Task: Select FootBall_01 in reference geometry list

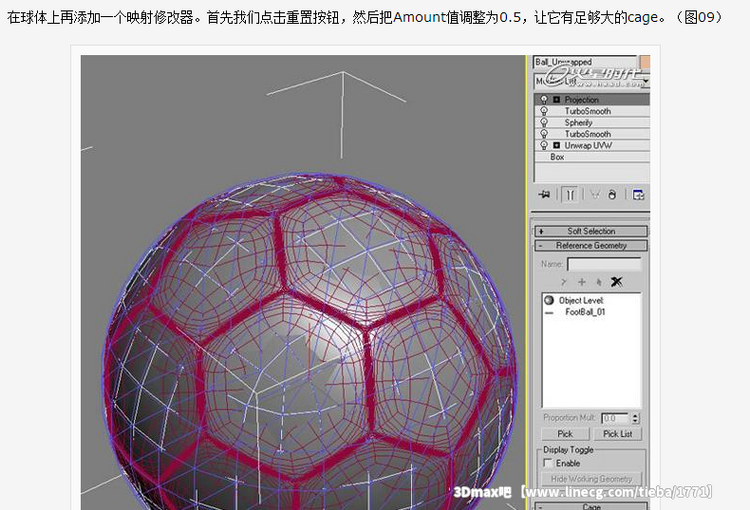Action: point(585,312)
